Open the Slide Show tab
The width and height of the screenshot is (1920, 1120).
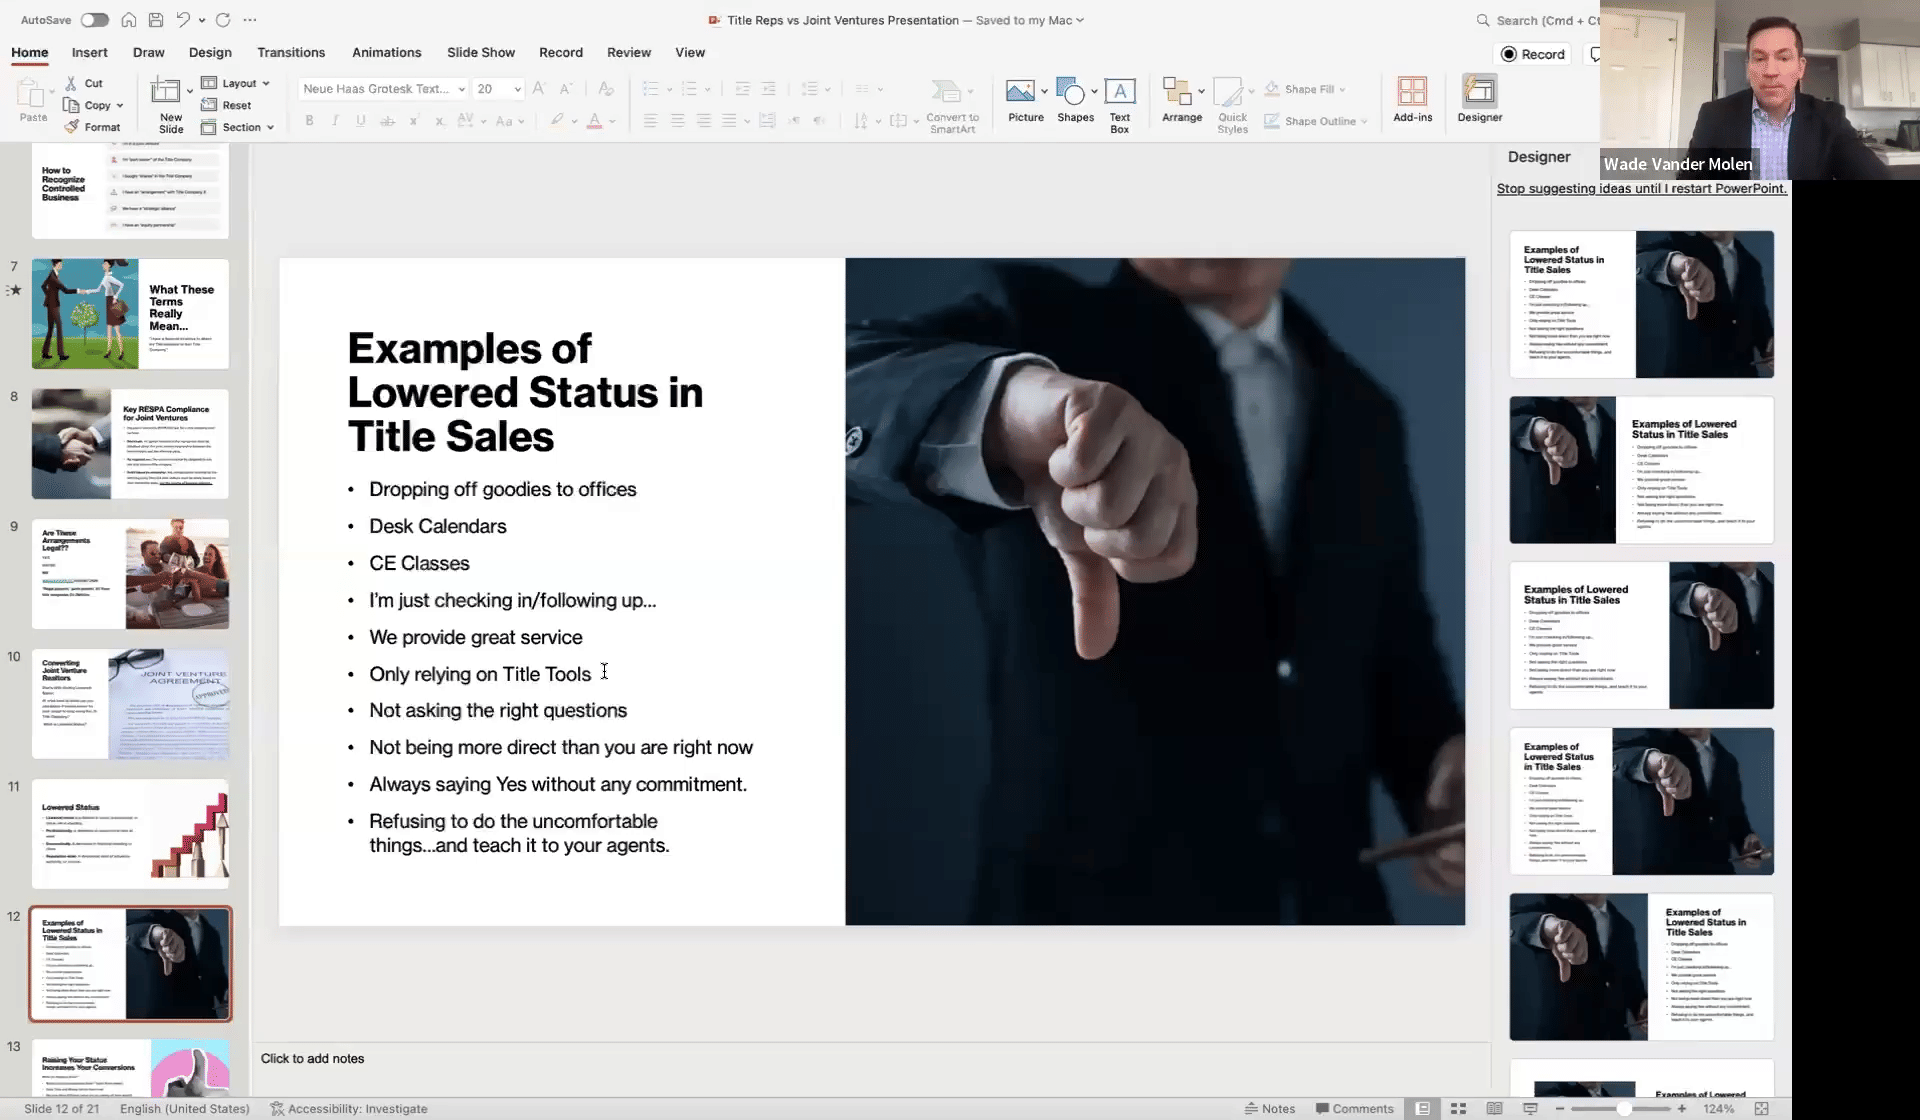(x=480, y=52)
